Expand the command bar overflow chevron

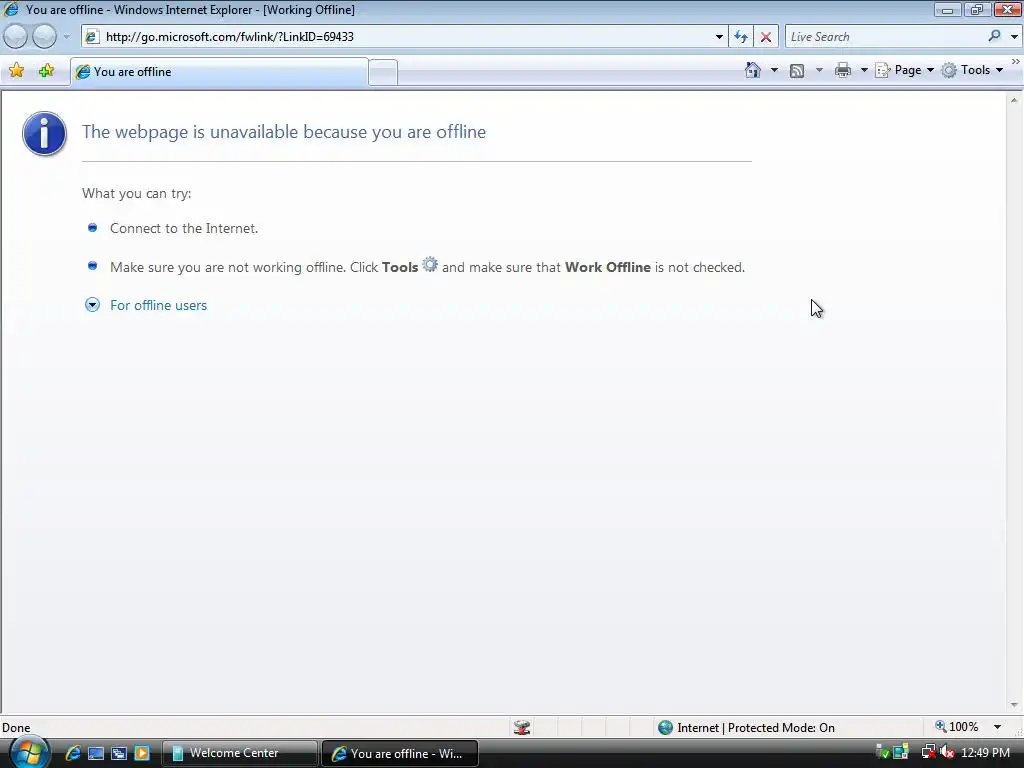(x=1016, y=61)
